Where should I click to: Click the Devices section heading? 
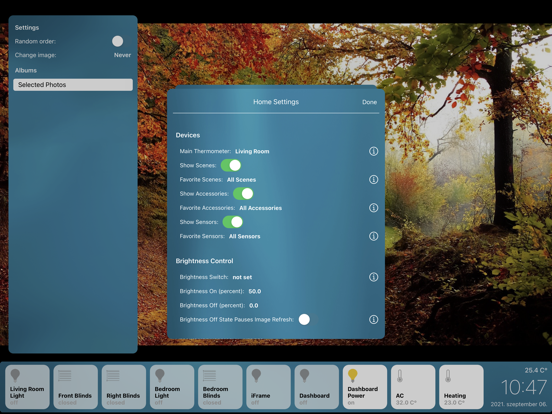pyautogui.click(x=188, y=135)
